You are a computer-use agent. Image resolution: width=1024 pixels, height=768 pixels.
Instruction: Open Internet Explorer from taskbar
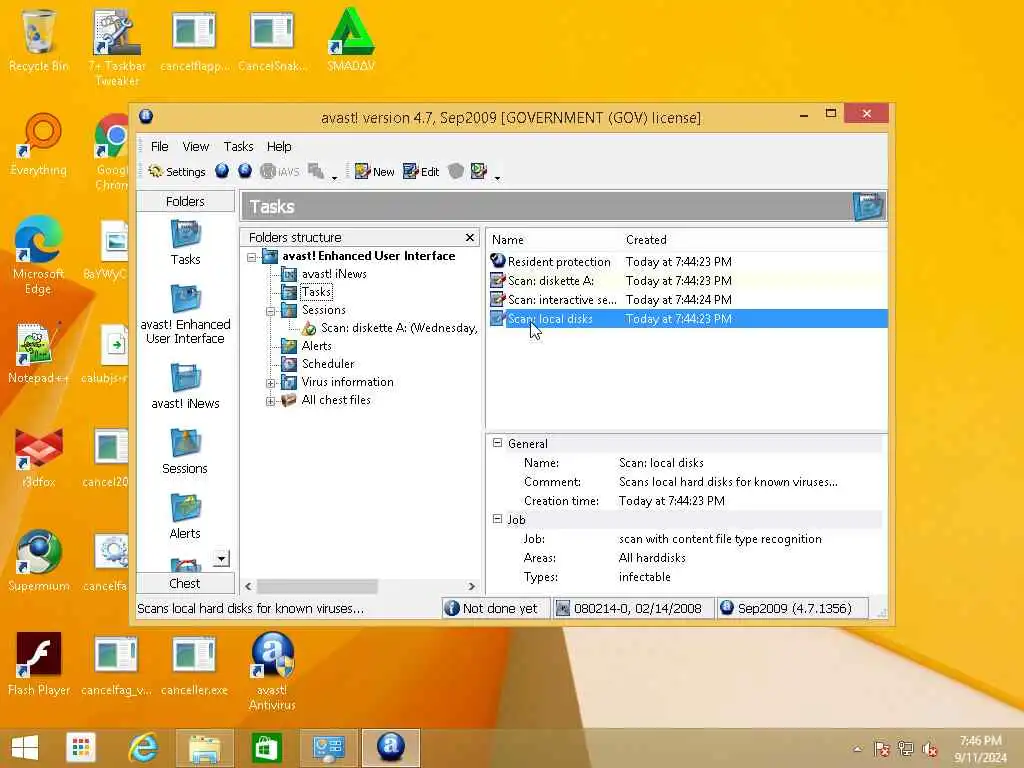pos(142,748)
